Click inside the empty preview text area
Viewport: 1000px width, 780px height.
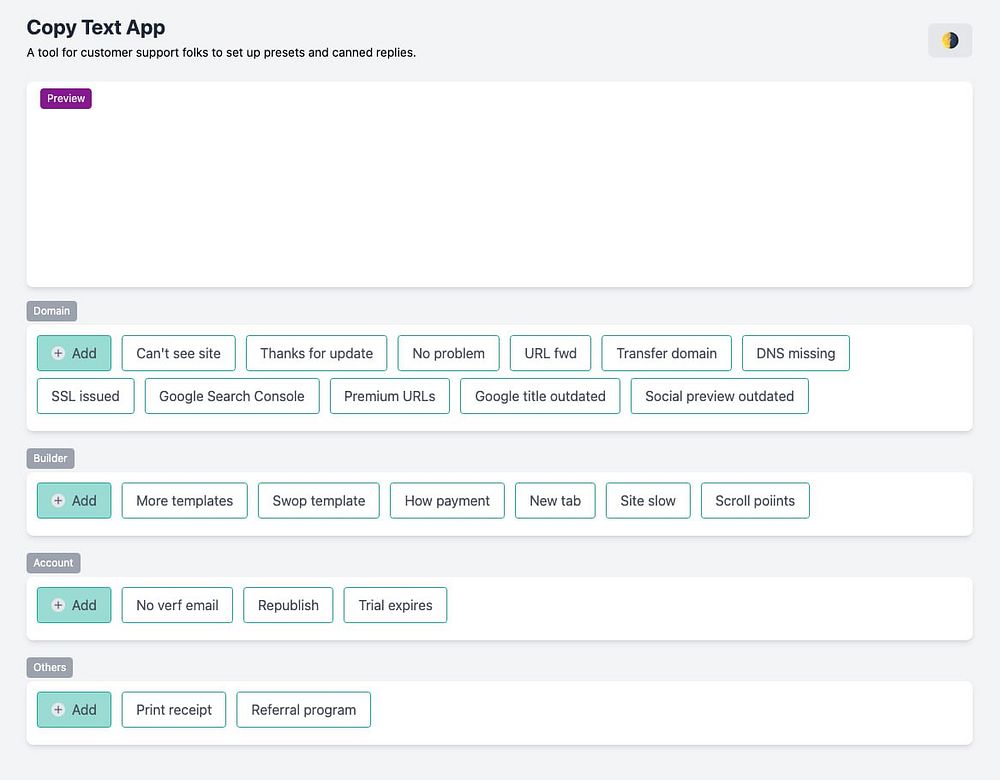tap(500, 200)
